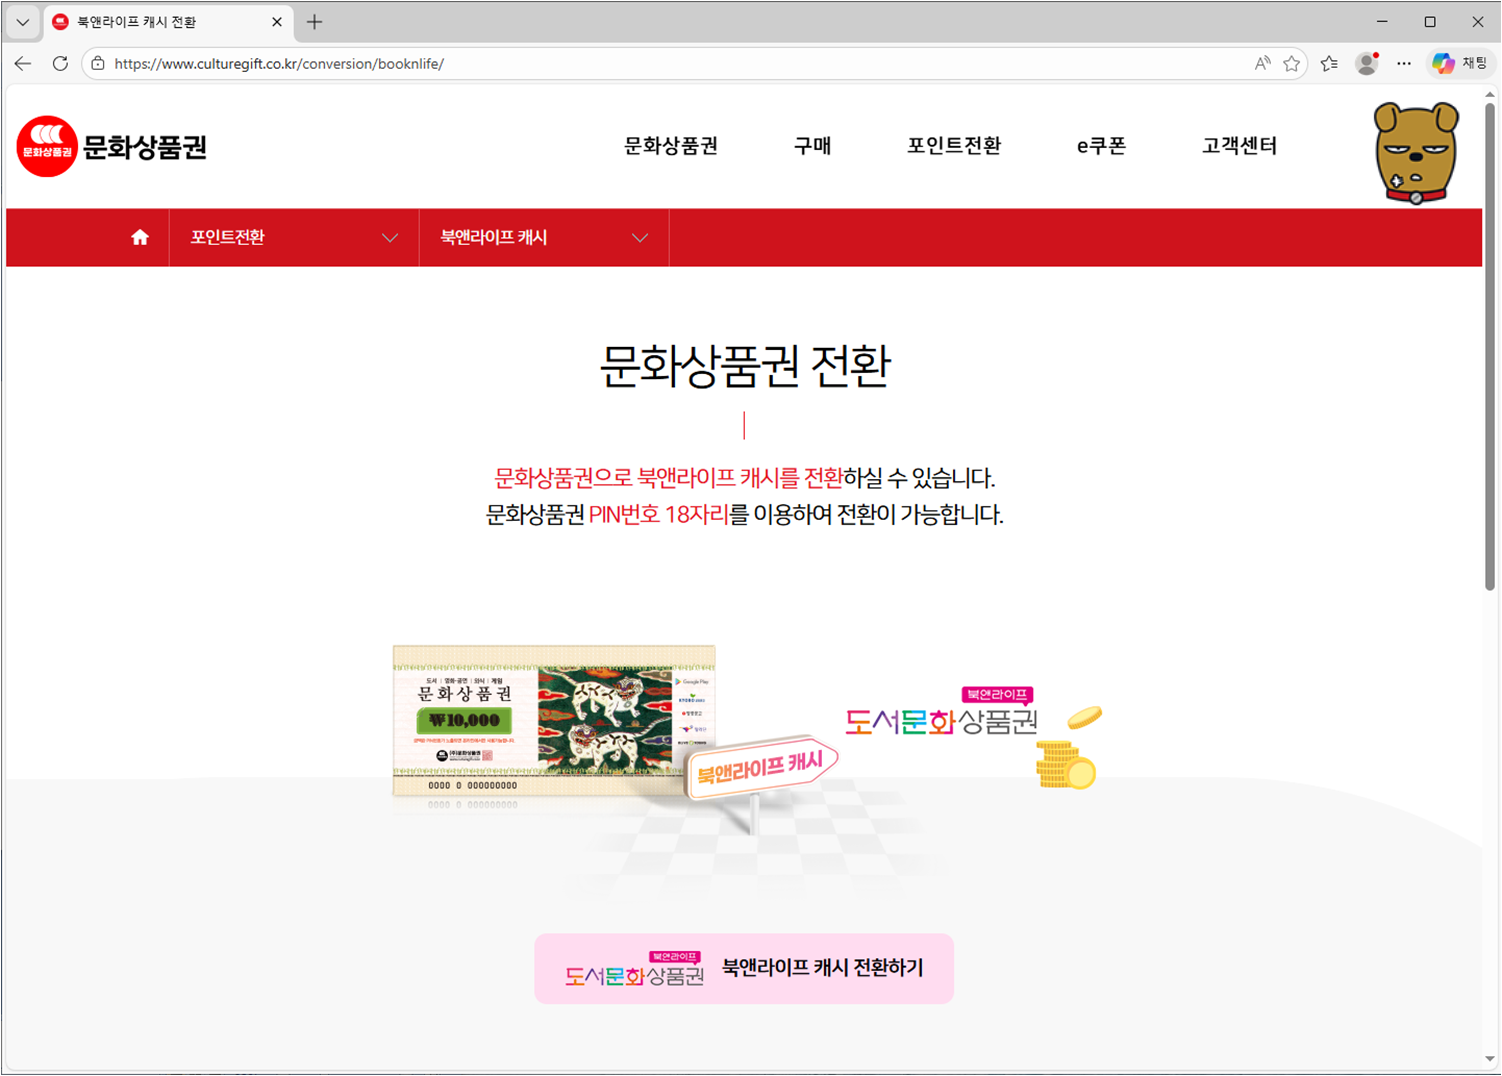Expand the 북앤라이프 캐시 breadcrumb dropdown
This screenshot has height=1076, width=1502.
[544, 238]
